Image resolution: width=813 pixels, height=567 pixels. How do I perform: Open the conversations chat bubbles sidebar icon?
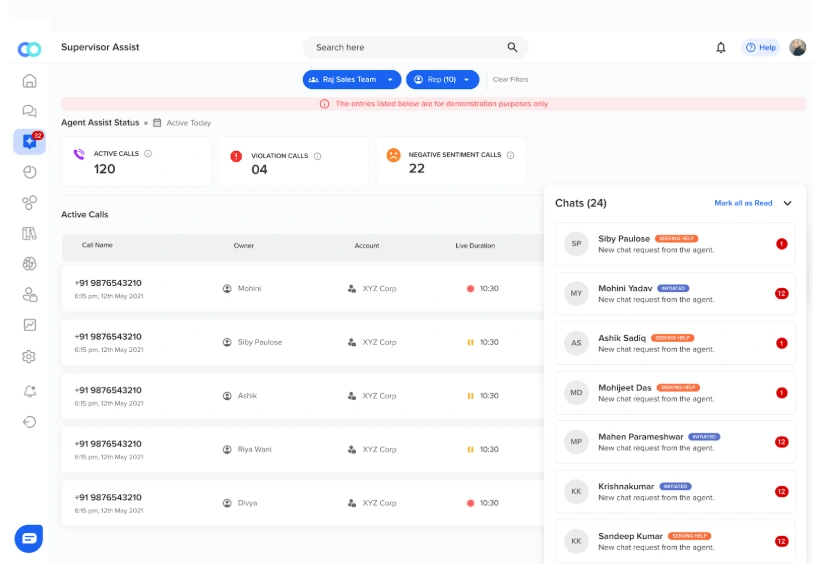pos(30,111)
